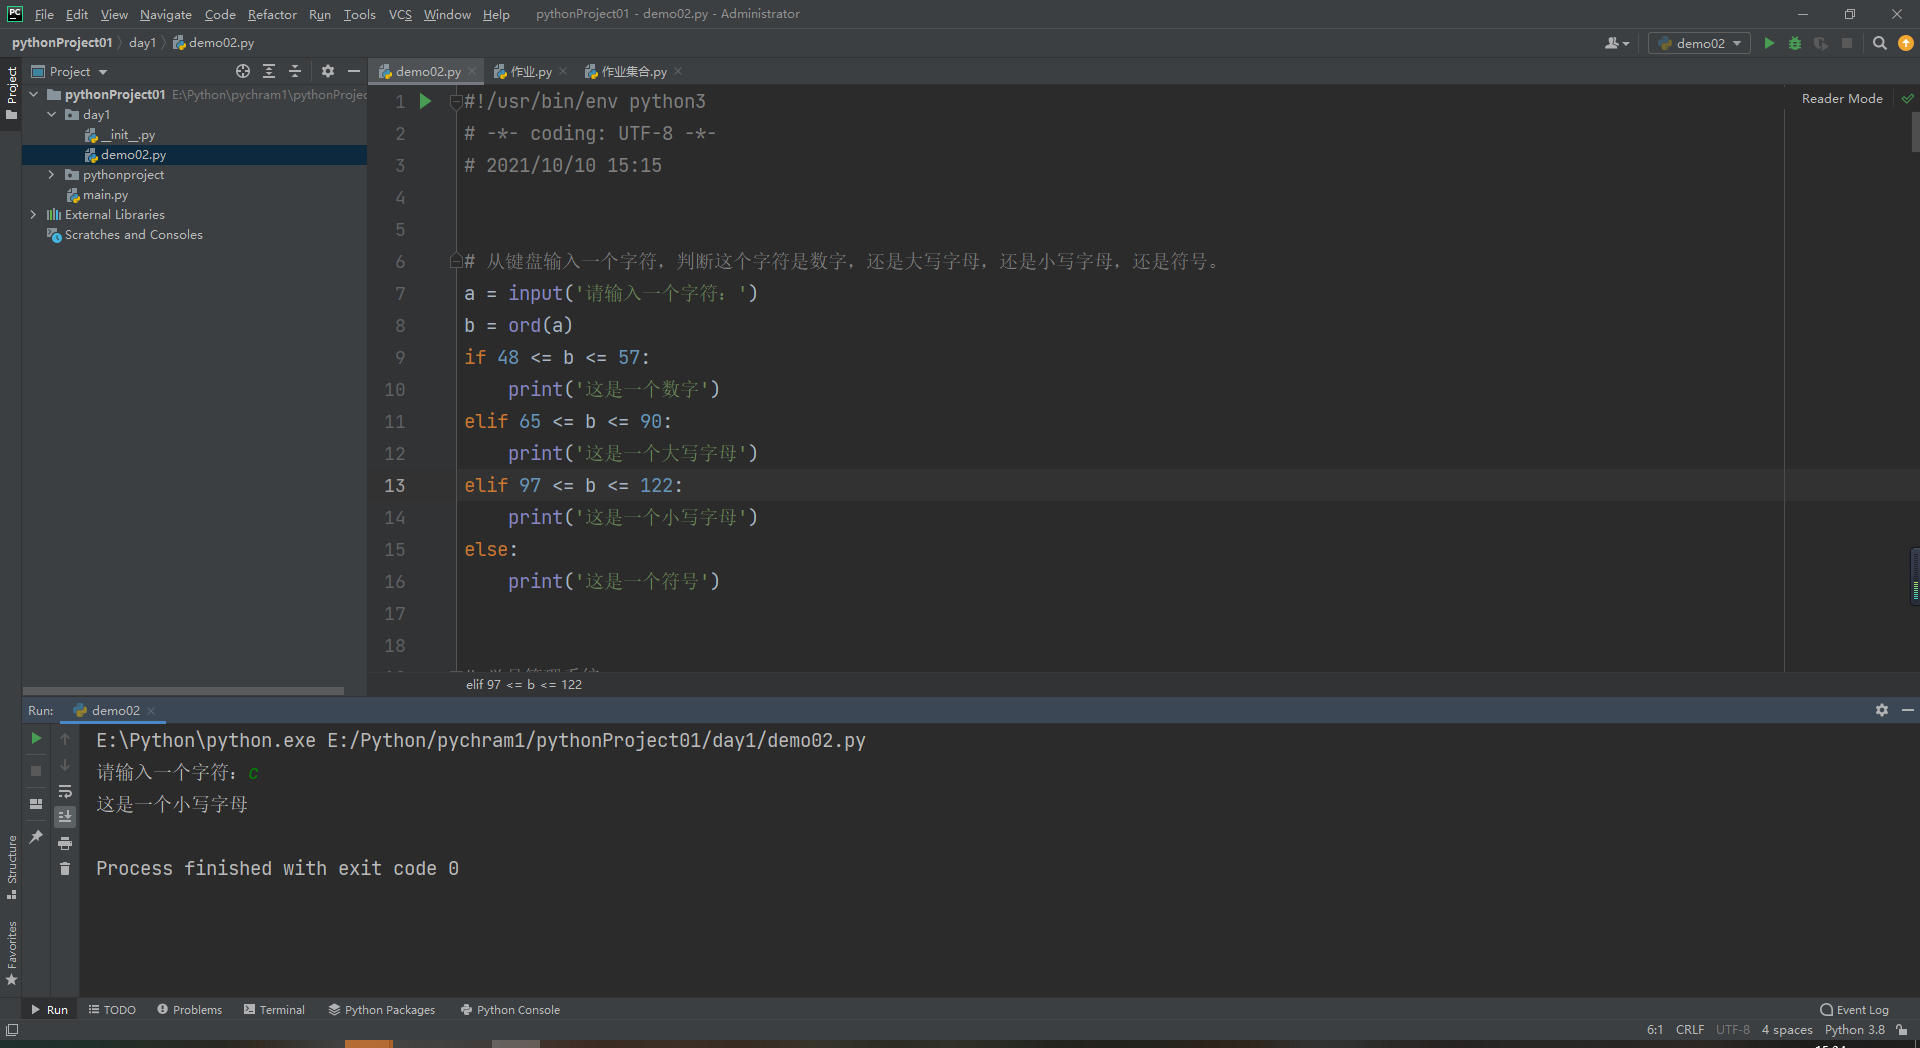Open the Favorites side tool window
The image size is (1920, 1048).
coord(12,953)
